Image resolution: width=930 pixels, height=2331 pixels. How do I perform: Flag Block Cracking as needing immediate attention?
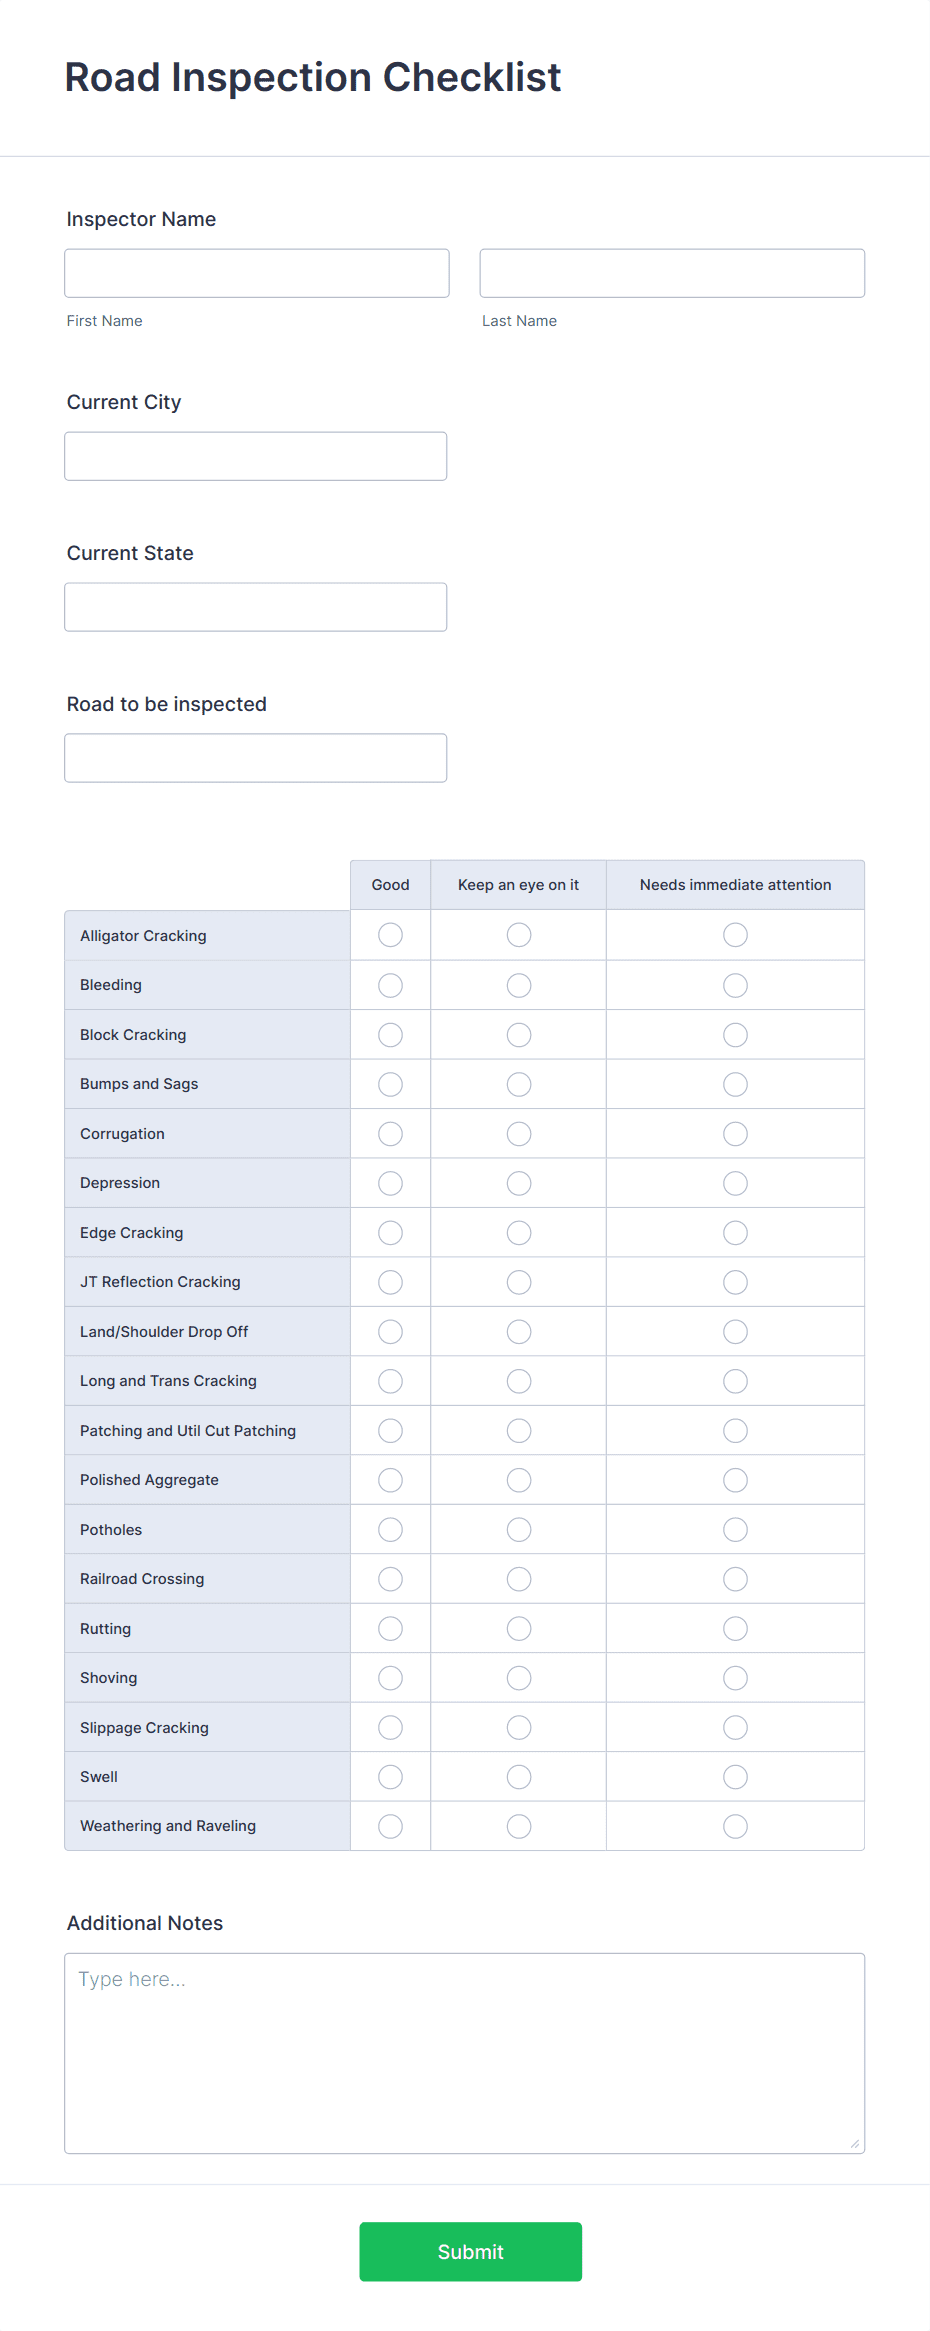click(735, 1034)
